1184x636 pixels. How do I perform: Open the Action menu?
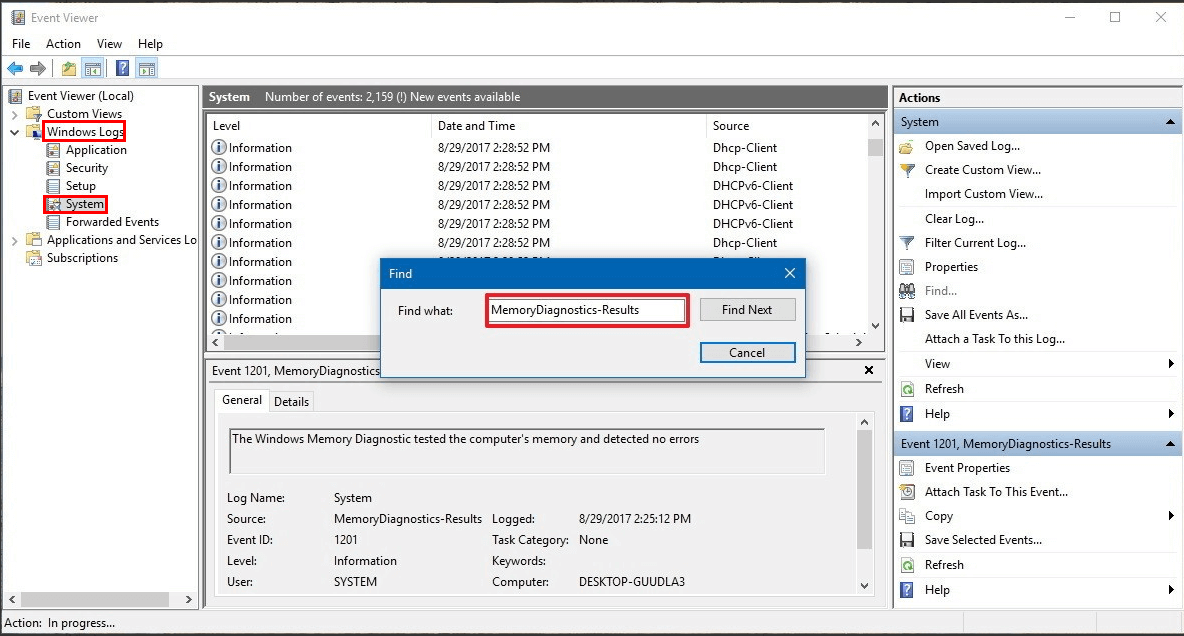pyautogui.click(x=63, y=44)
